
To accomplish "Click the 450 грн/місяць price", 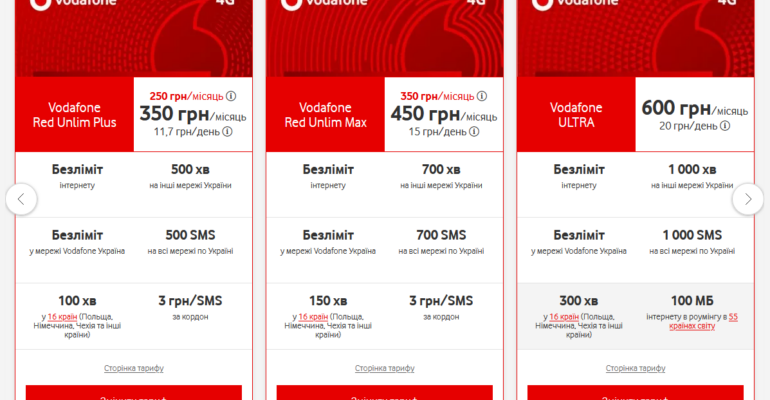I will click(x=444, y=114).
